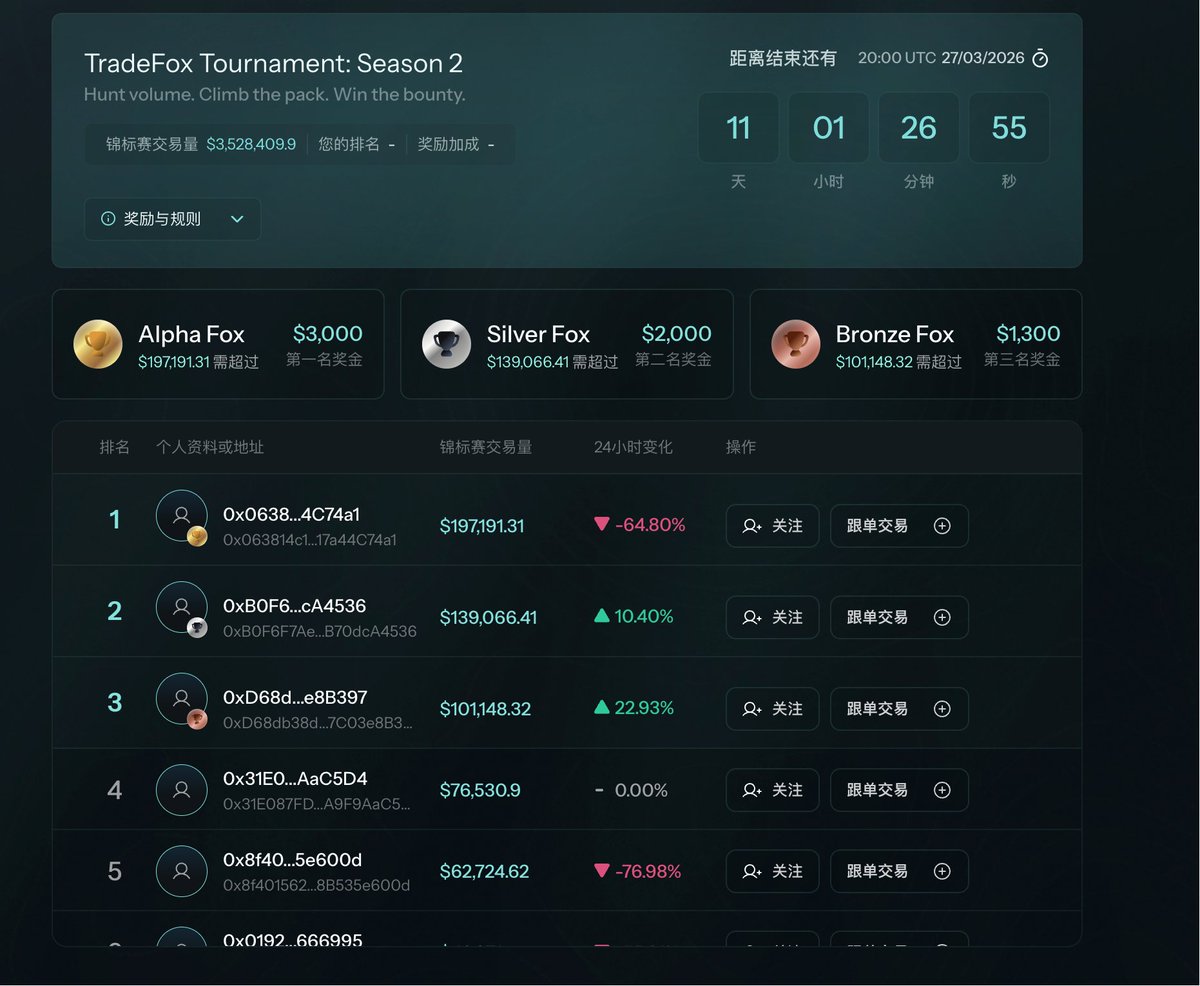Click address 0xD68d...e8B397 name
This screenshot has height=986, width=1200.
coord(295,697)
